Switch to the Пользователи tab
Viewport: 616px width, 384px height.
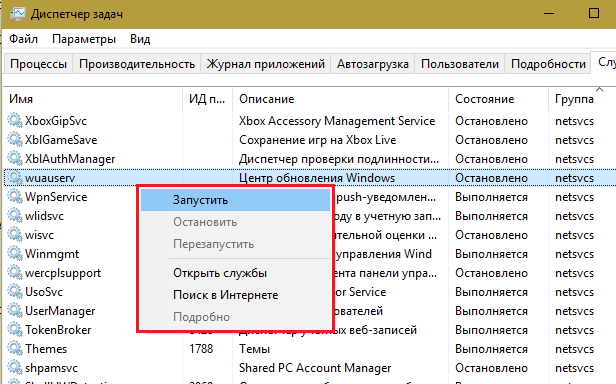460,64
